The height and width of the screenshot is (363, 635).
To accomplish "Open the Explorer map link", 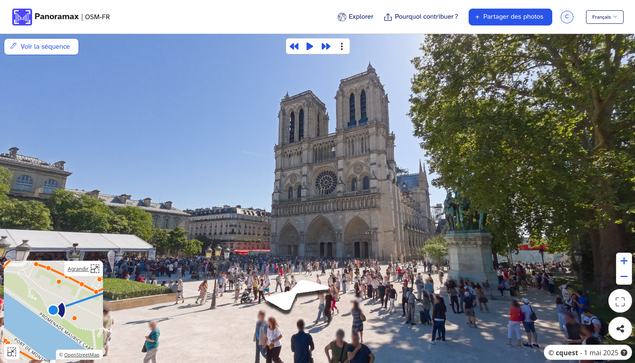I will (x=355, y=17).
